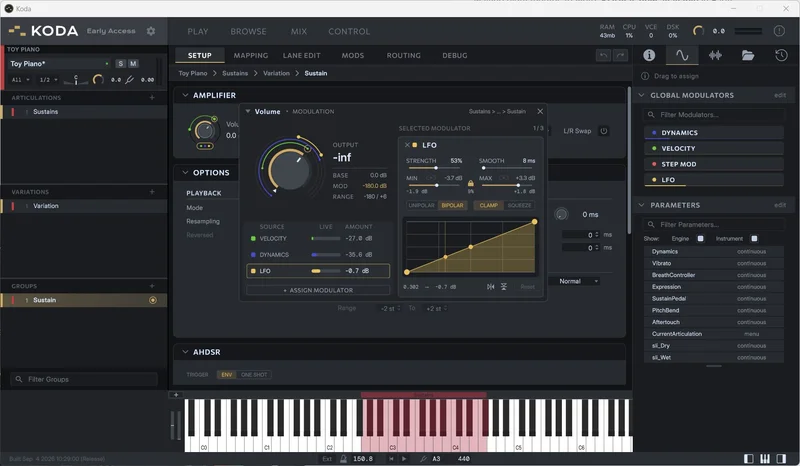Select Clamp range mode
This screenshot has width=800, height=466.
(x=488, y=205)
